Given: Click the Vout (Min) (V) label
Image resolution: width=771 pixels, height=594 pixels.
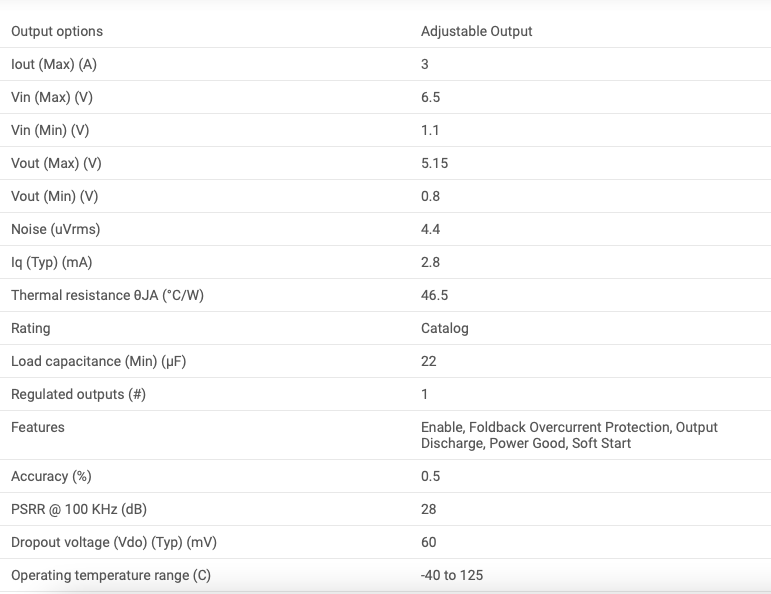Looking at the screenshot, I should pos(55,196).
